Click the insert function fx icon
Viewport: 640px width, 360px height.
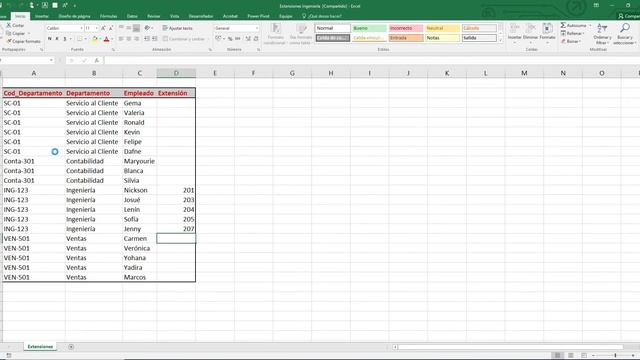(x=97, y=60)
